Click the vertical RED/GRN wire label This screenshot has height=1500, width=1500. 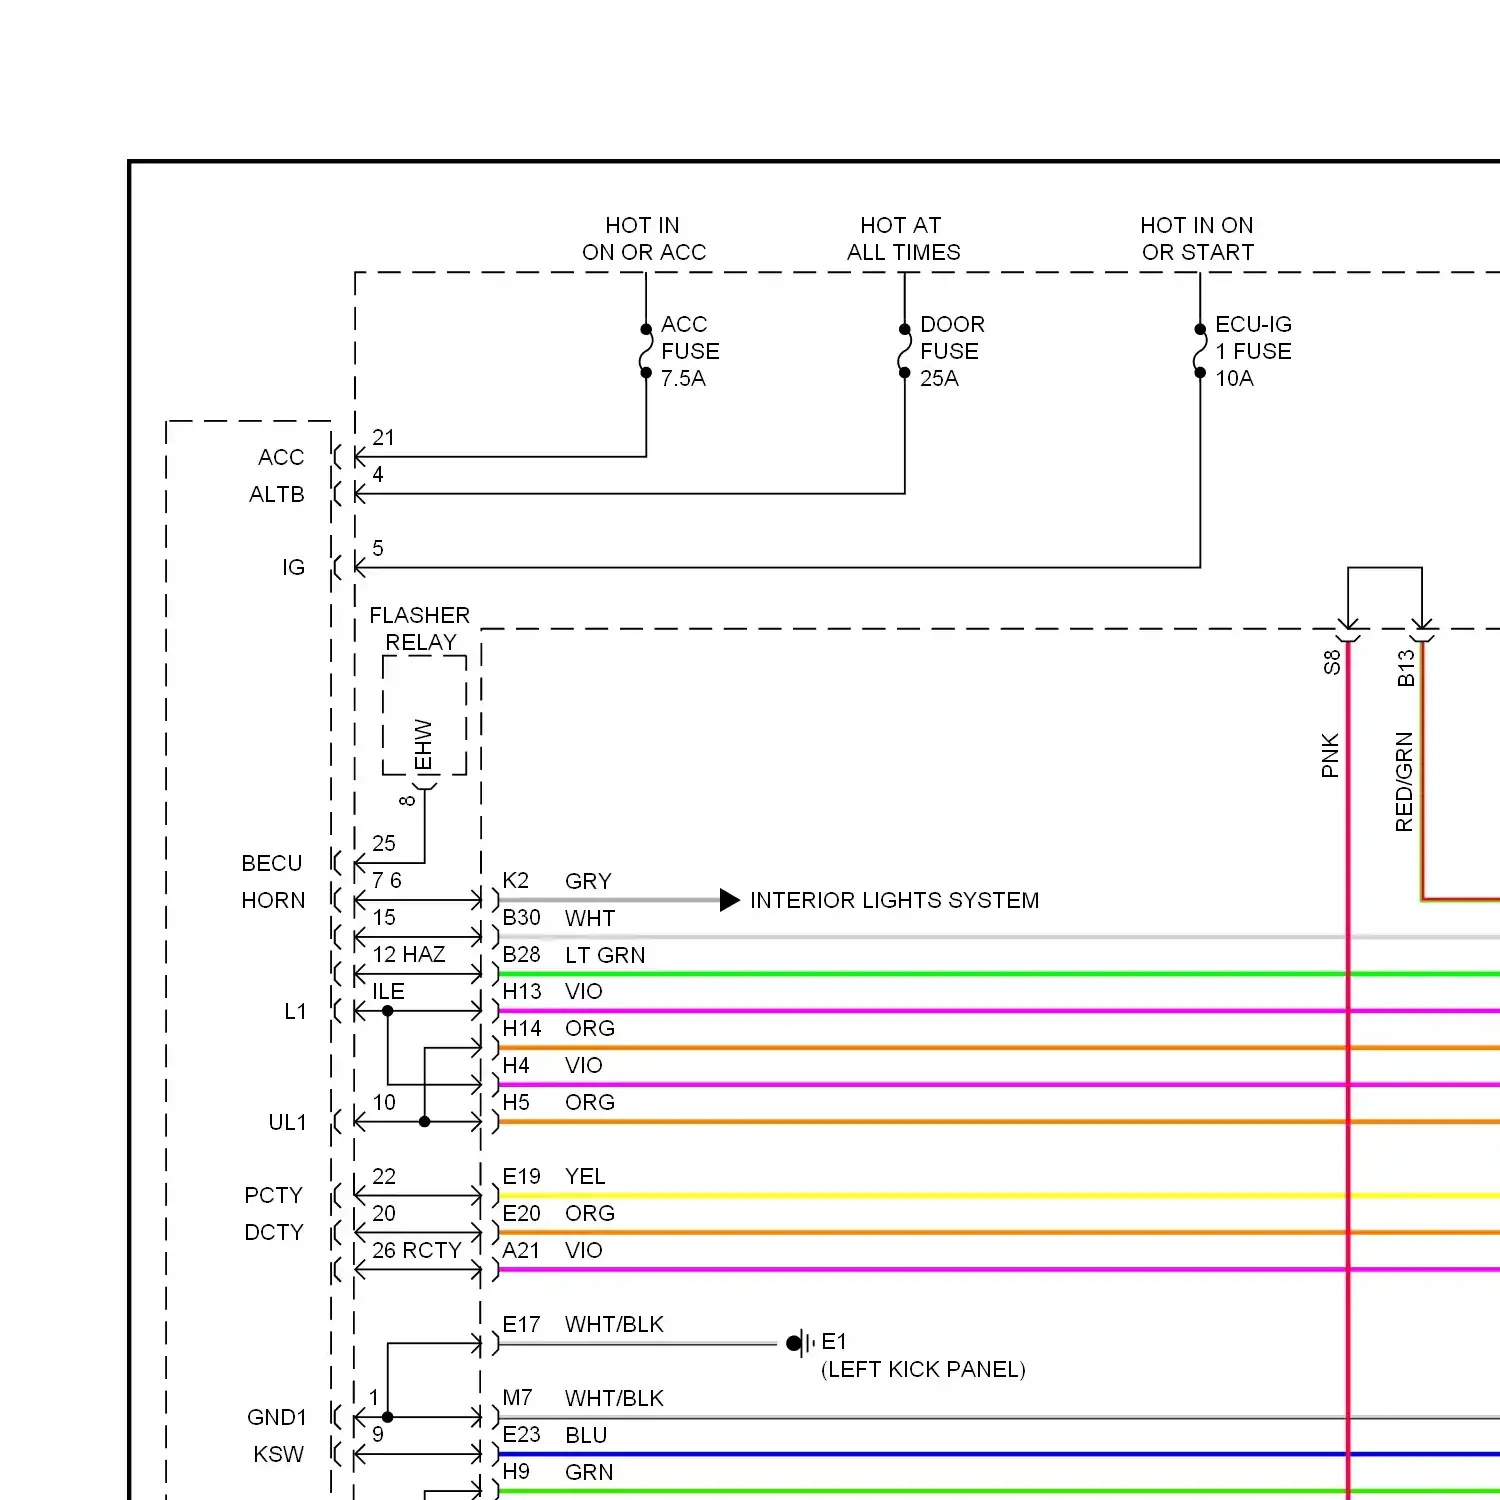point(1404,782)
